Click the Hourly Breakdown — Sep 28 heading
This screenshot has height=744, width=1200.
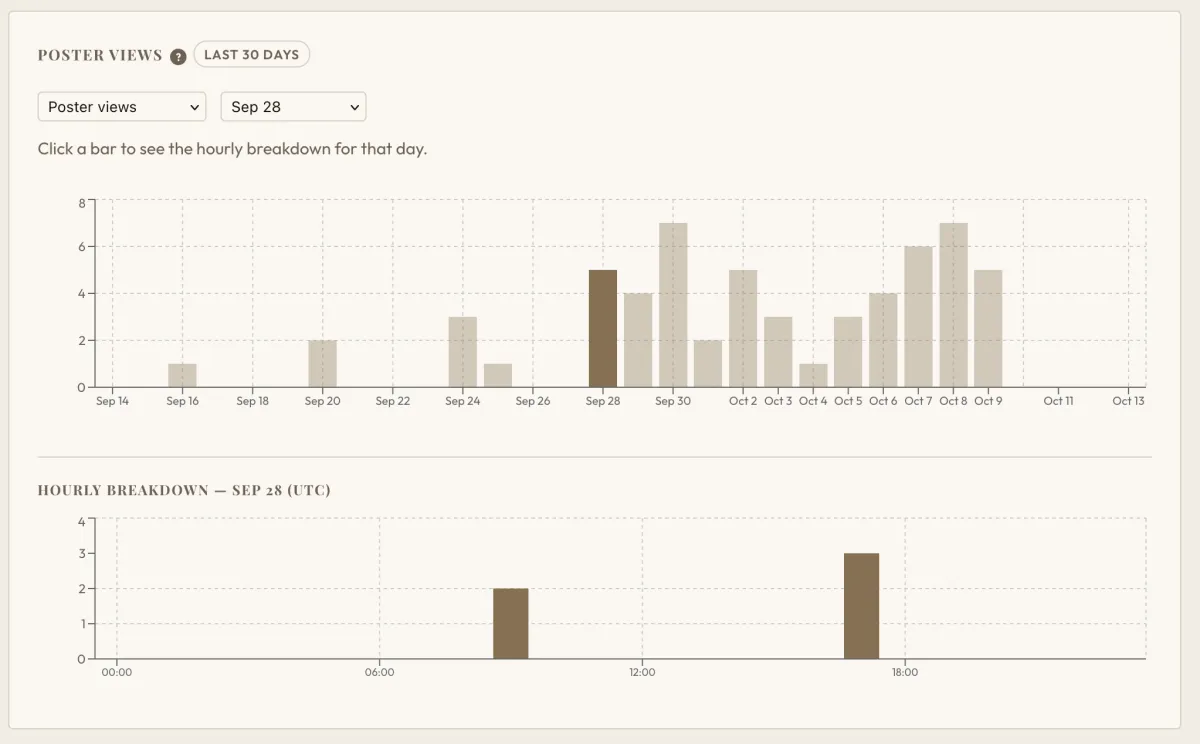pos(184,490)
